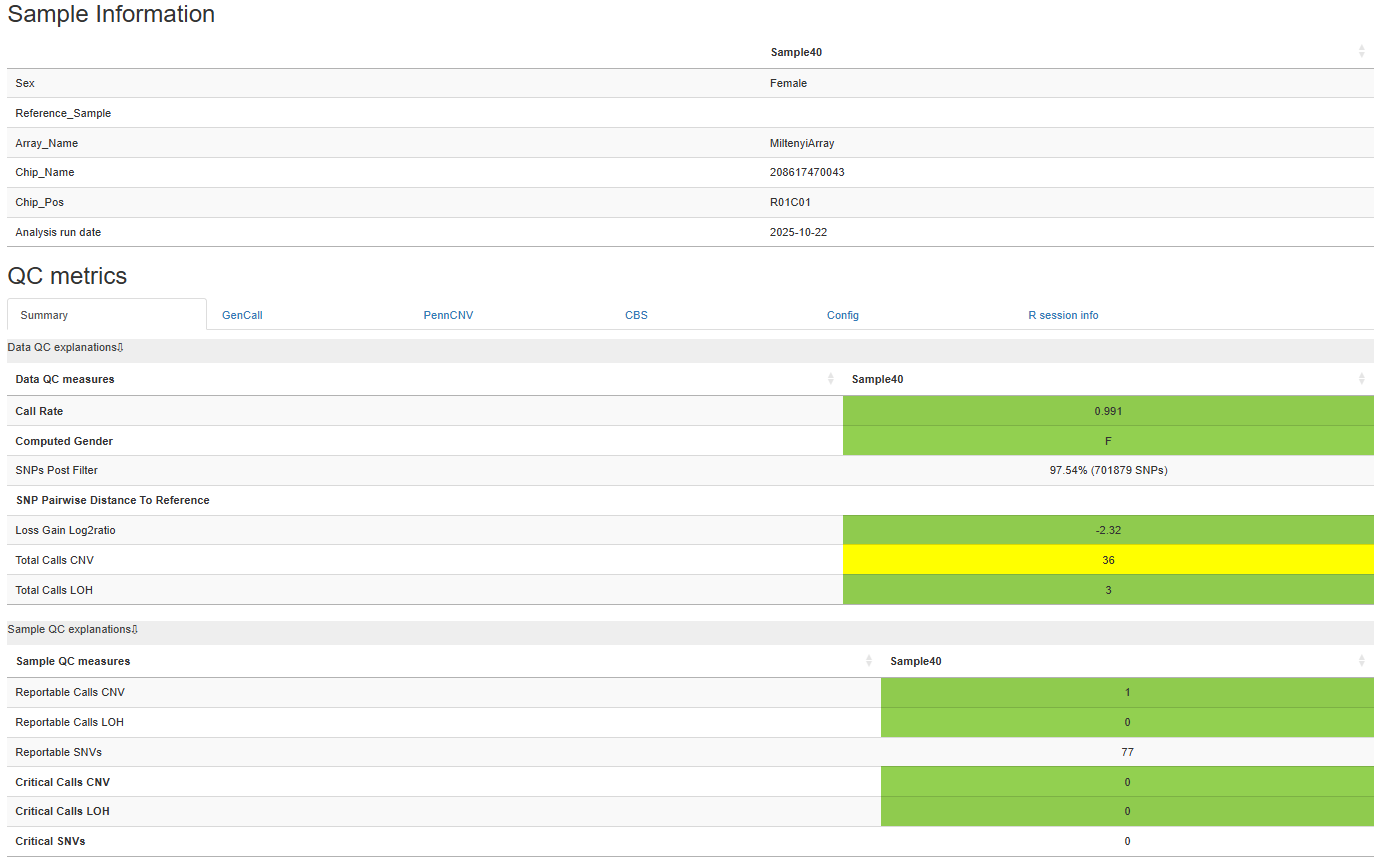Screen dimensions: 1383x865
Task: Click sort arrows beside Sample QC measures header
Action: click(x=868, y=661)
